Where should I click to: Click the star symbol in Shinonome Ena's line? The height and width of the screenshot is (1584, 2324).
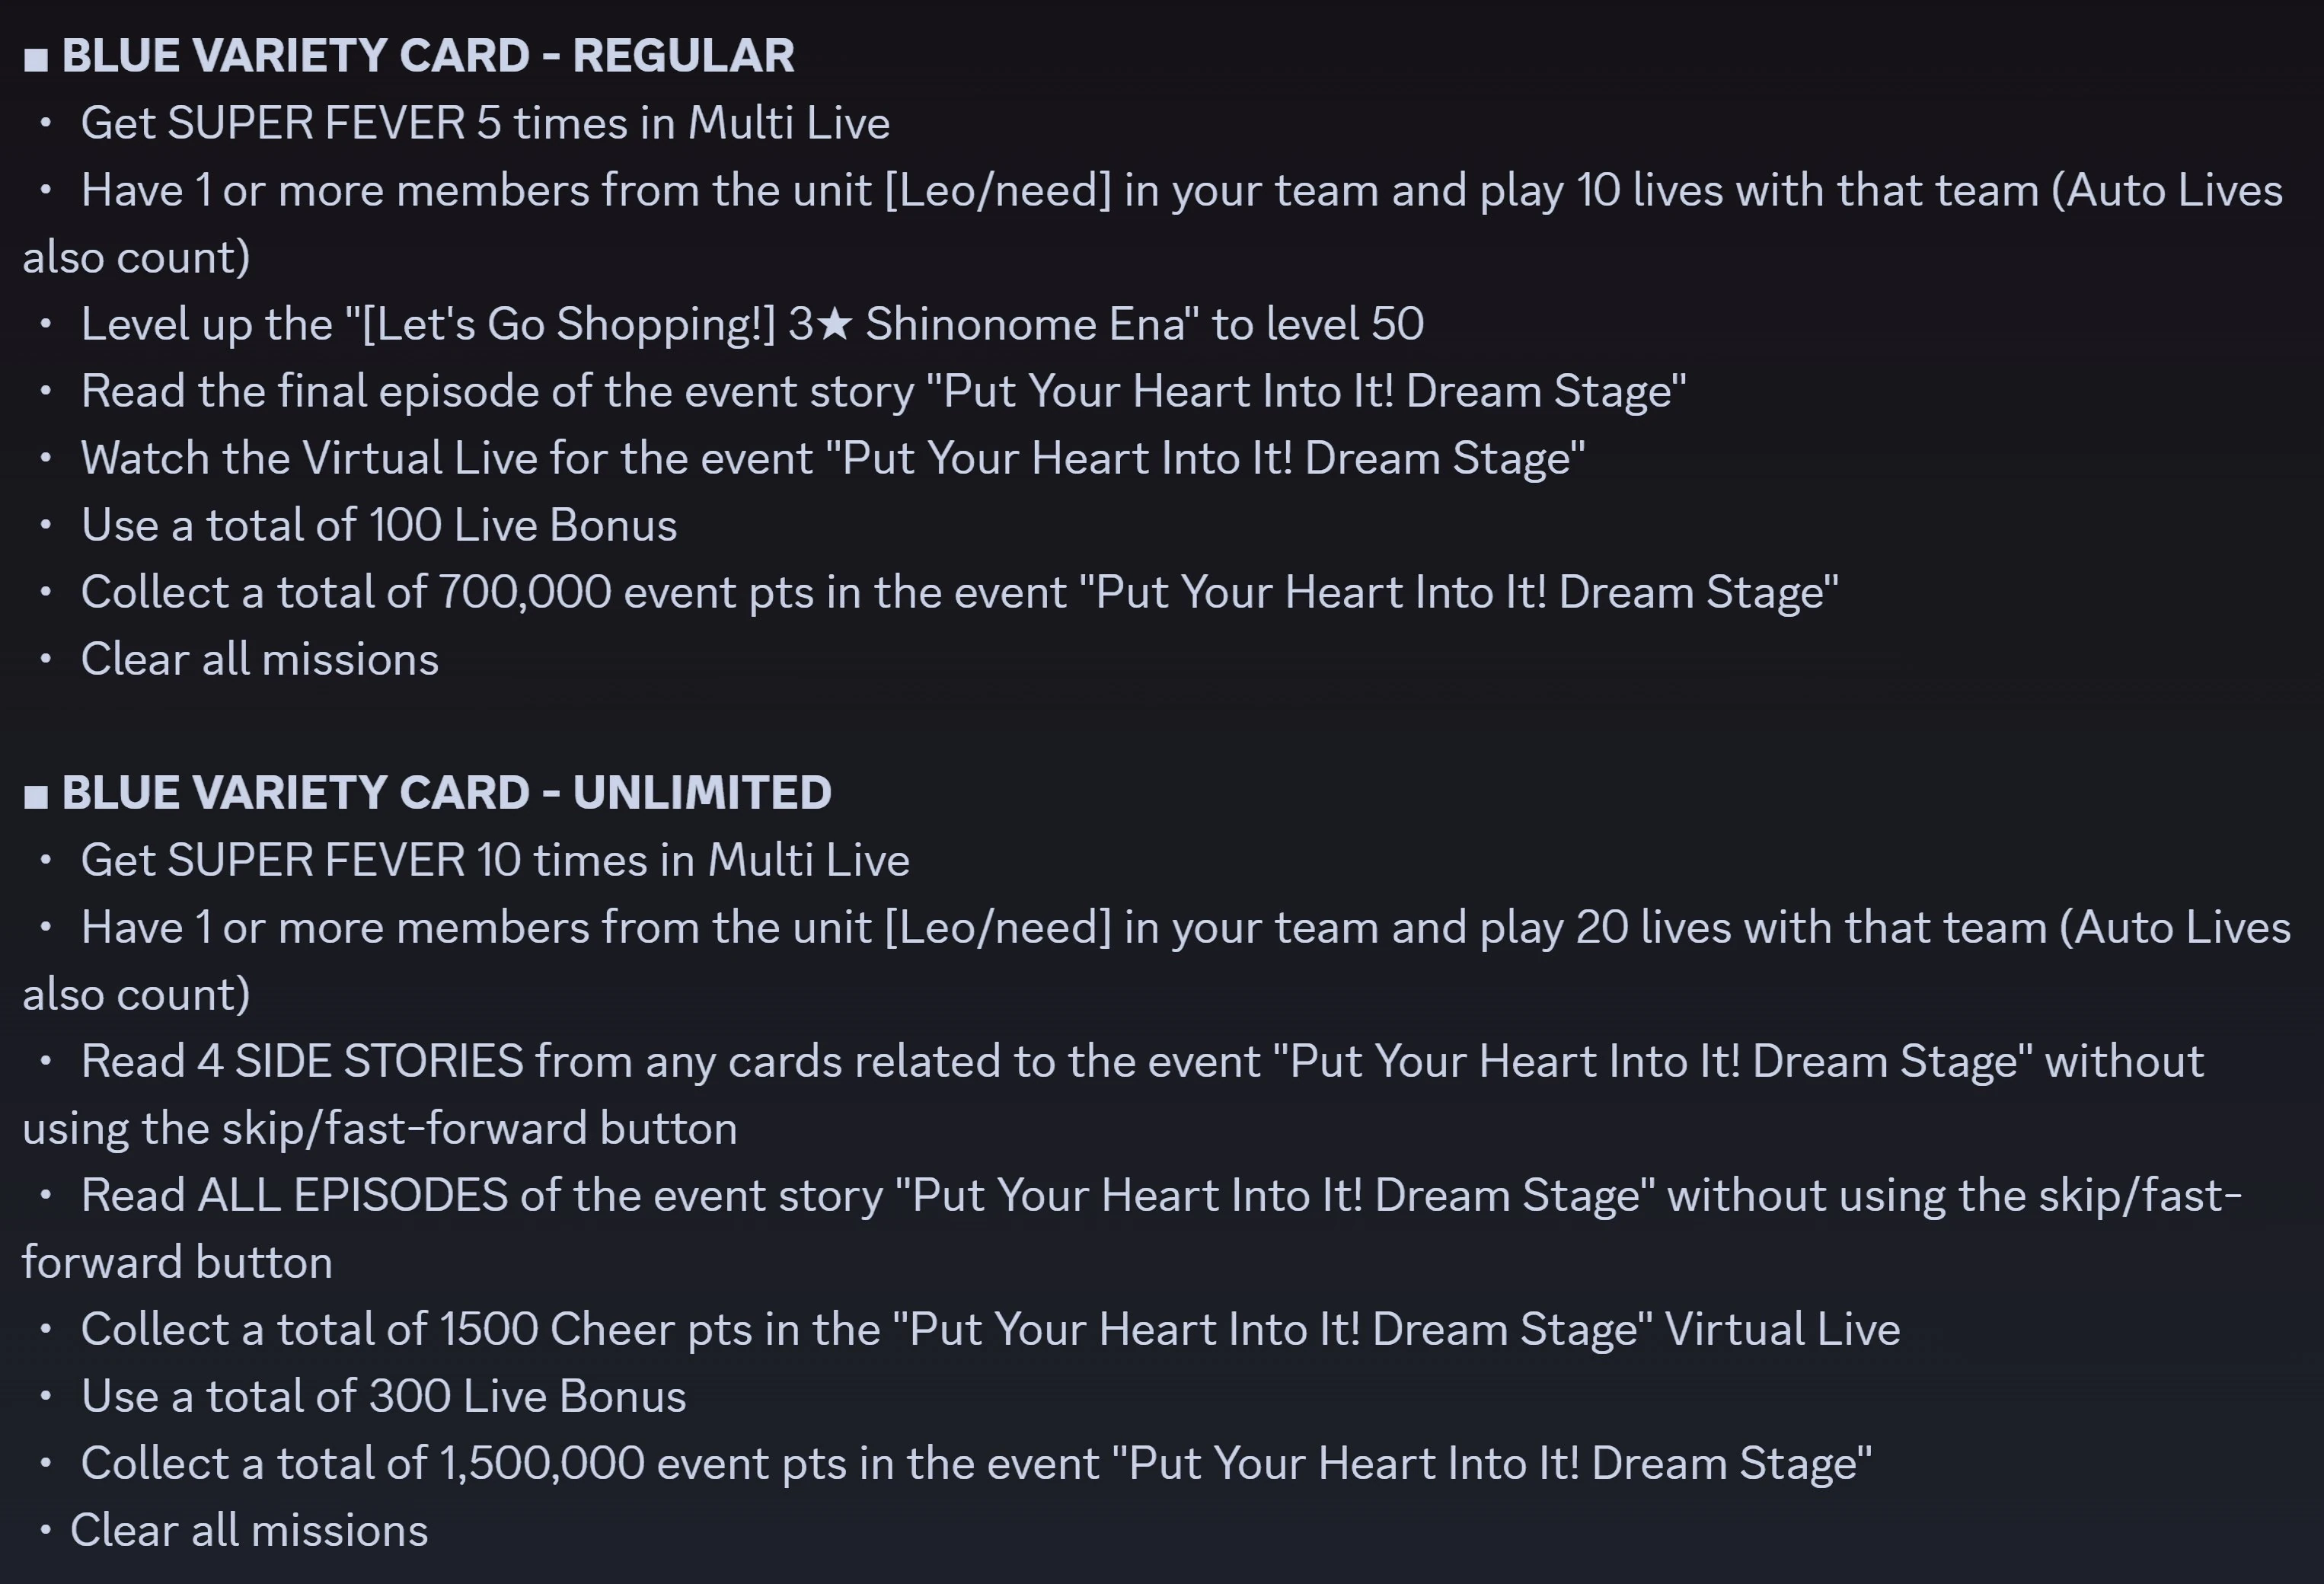pyautogui.click(x=833, y=324)
